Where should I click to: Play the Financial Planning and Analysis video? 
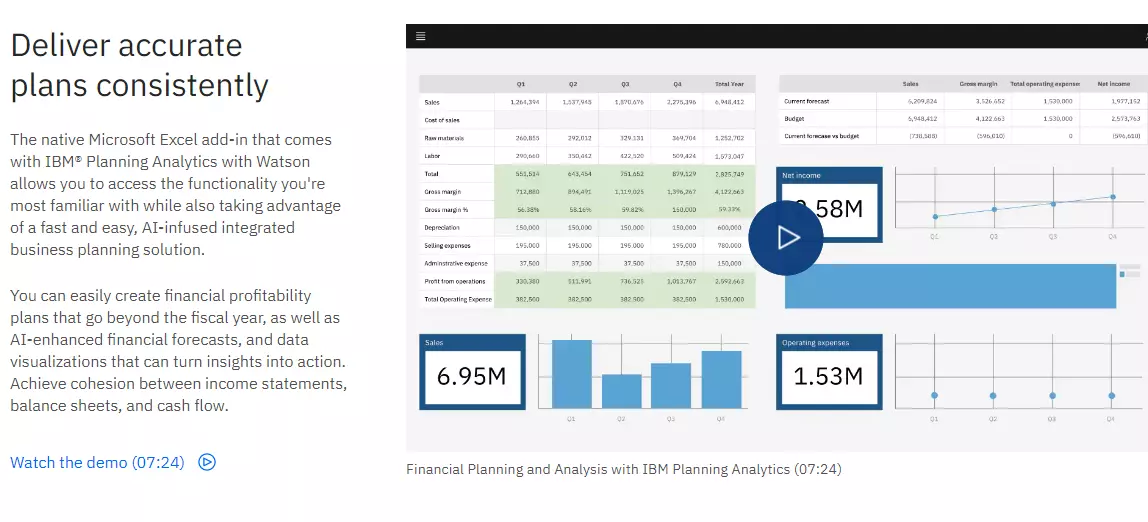click(x=786, y=237)
